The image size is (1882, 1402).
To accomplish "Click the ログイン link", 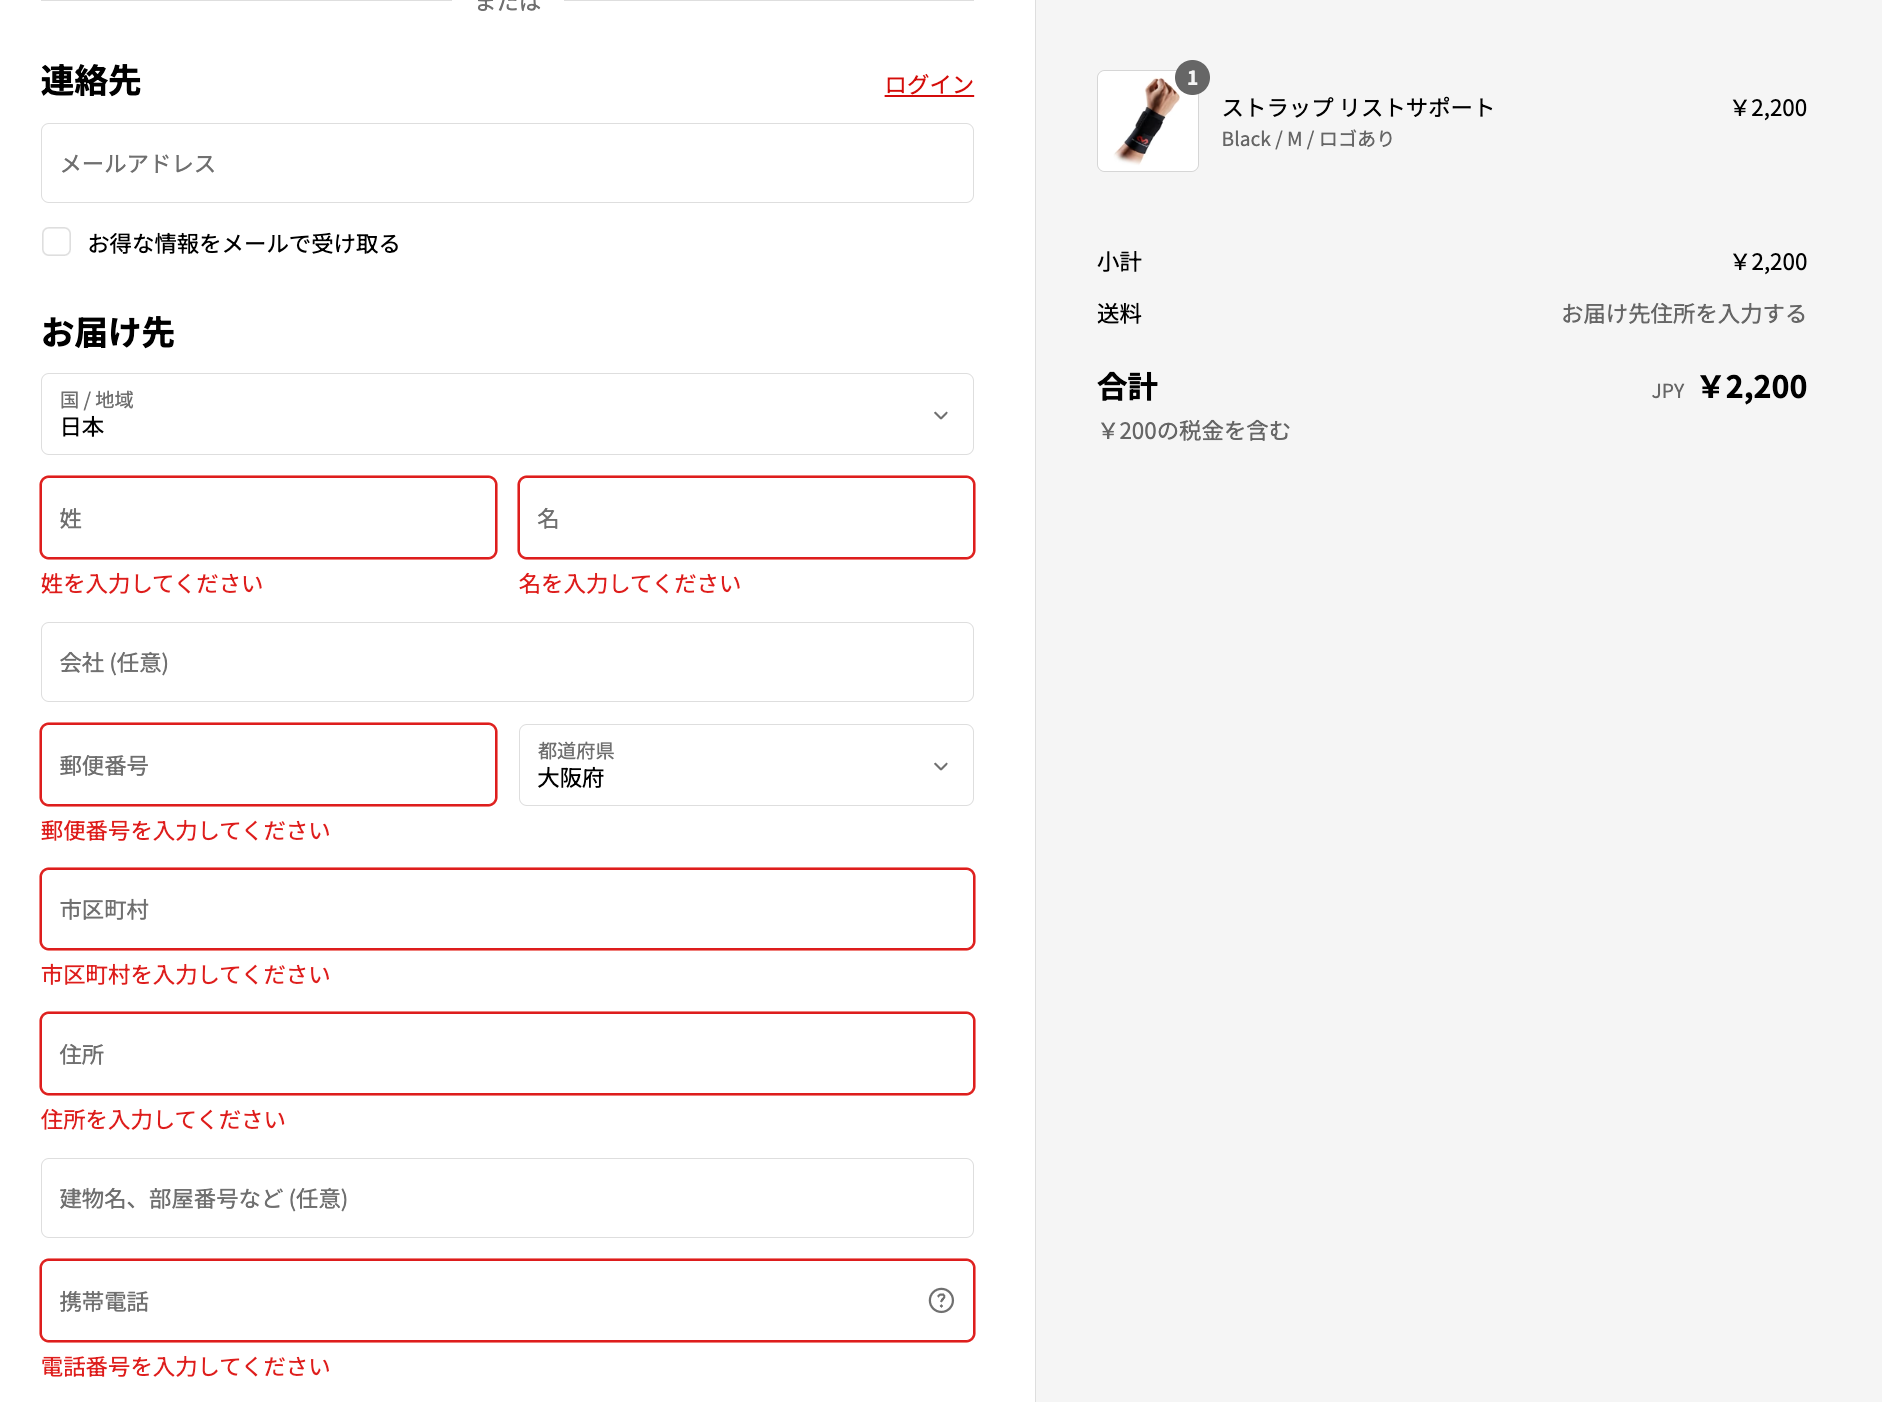I will [929, 85].
